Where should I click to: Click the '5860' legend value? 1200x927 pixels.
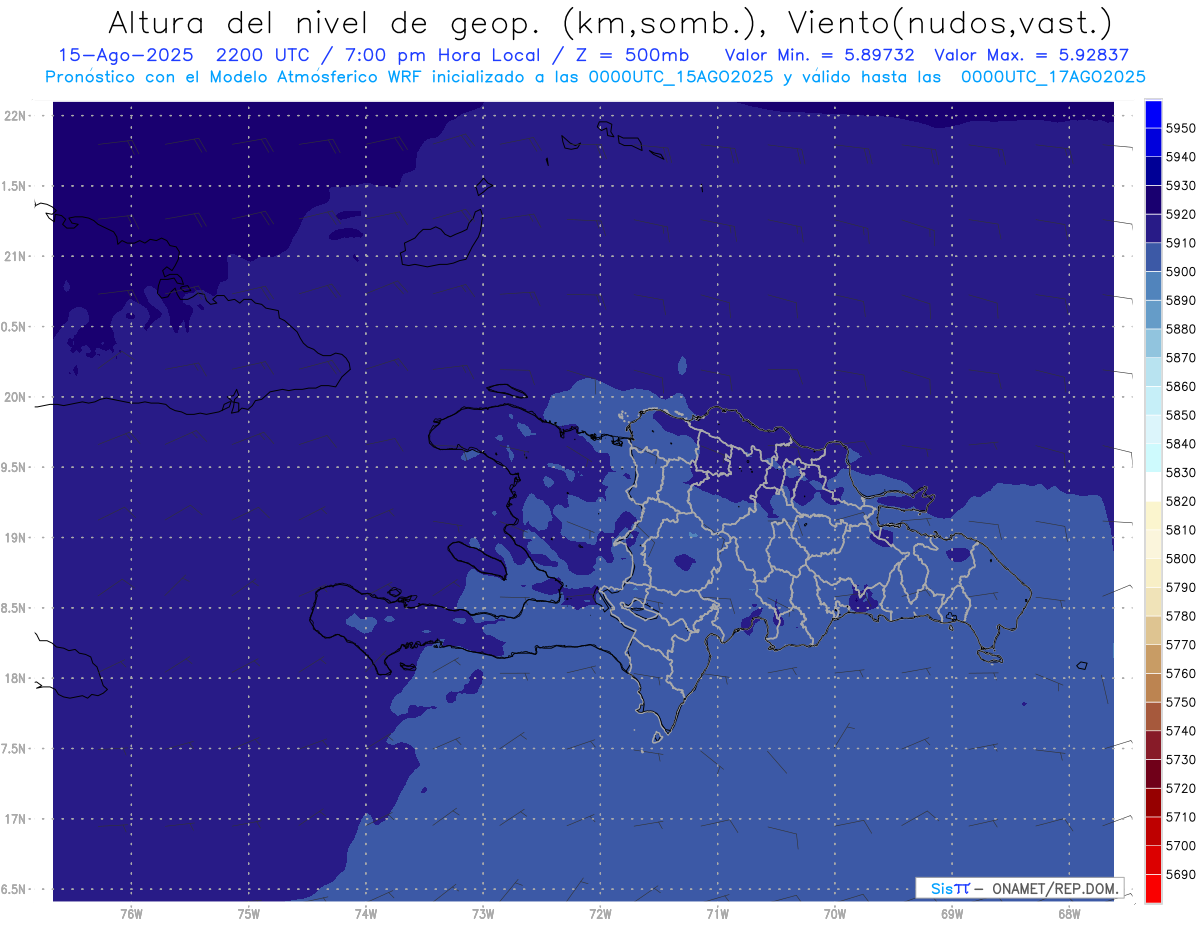point(1180,386)
